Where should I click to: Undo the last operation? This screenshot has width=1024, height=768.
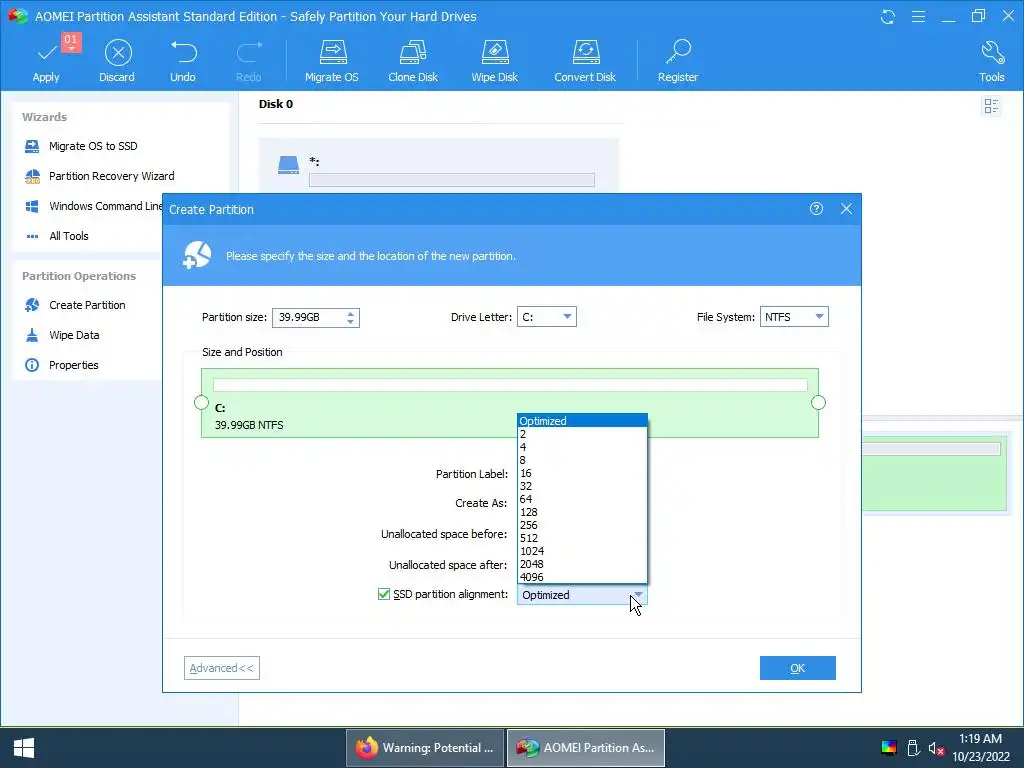(x=183, y=60)
